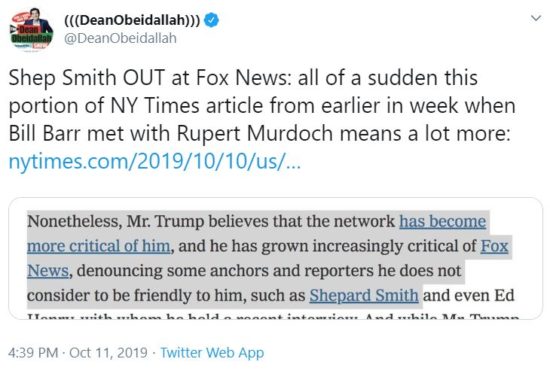Screen dimensions: 550x371
Task: Click the Oct 11, 2019 date
Action: (x=108, y=352)
